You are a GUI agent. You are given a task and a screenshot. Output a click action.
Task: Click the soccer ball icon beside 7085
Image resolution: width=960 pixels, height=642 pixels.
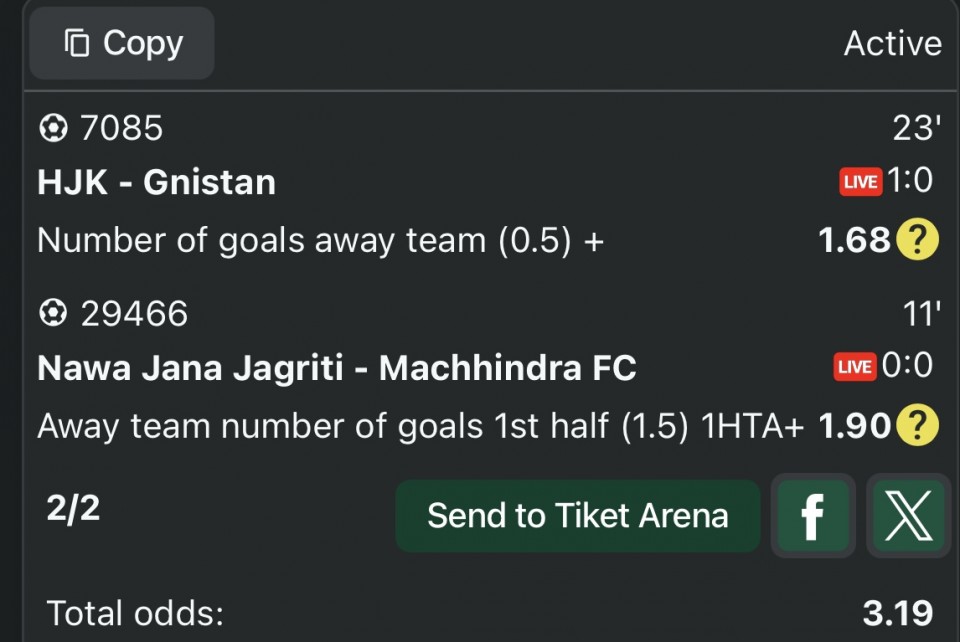(x=52, y=128)
